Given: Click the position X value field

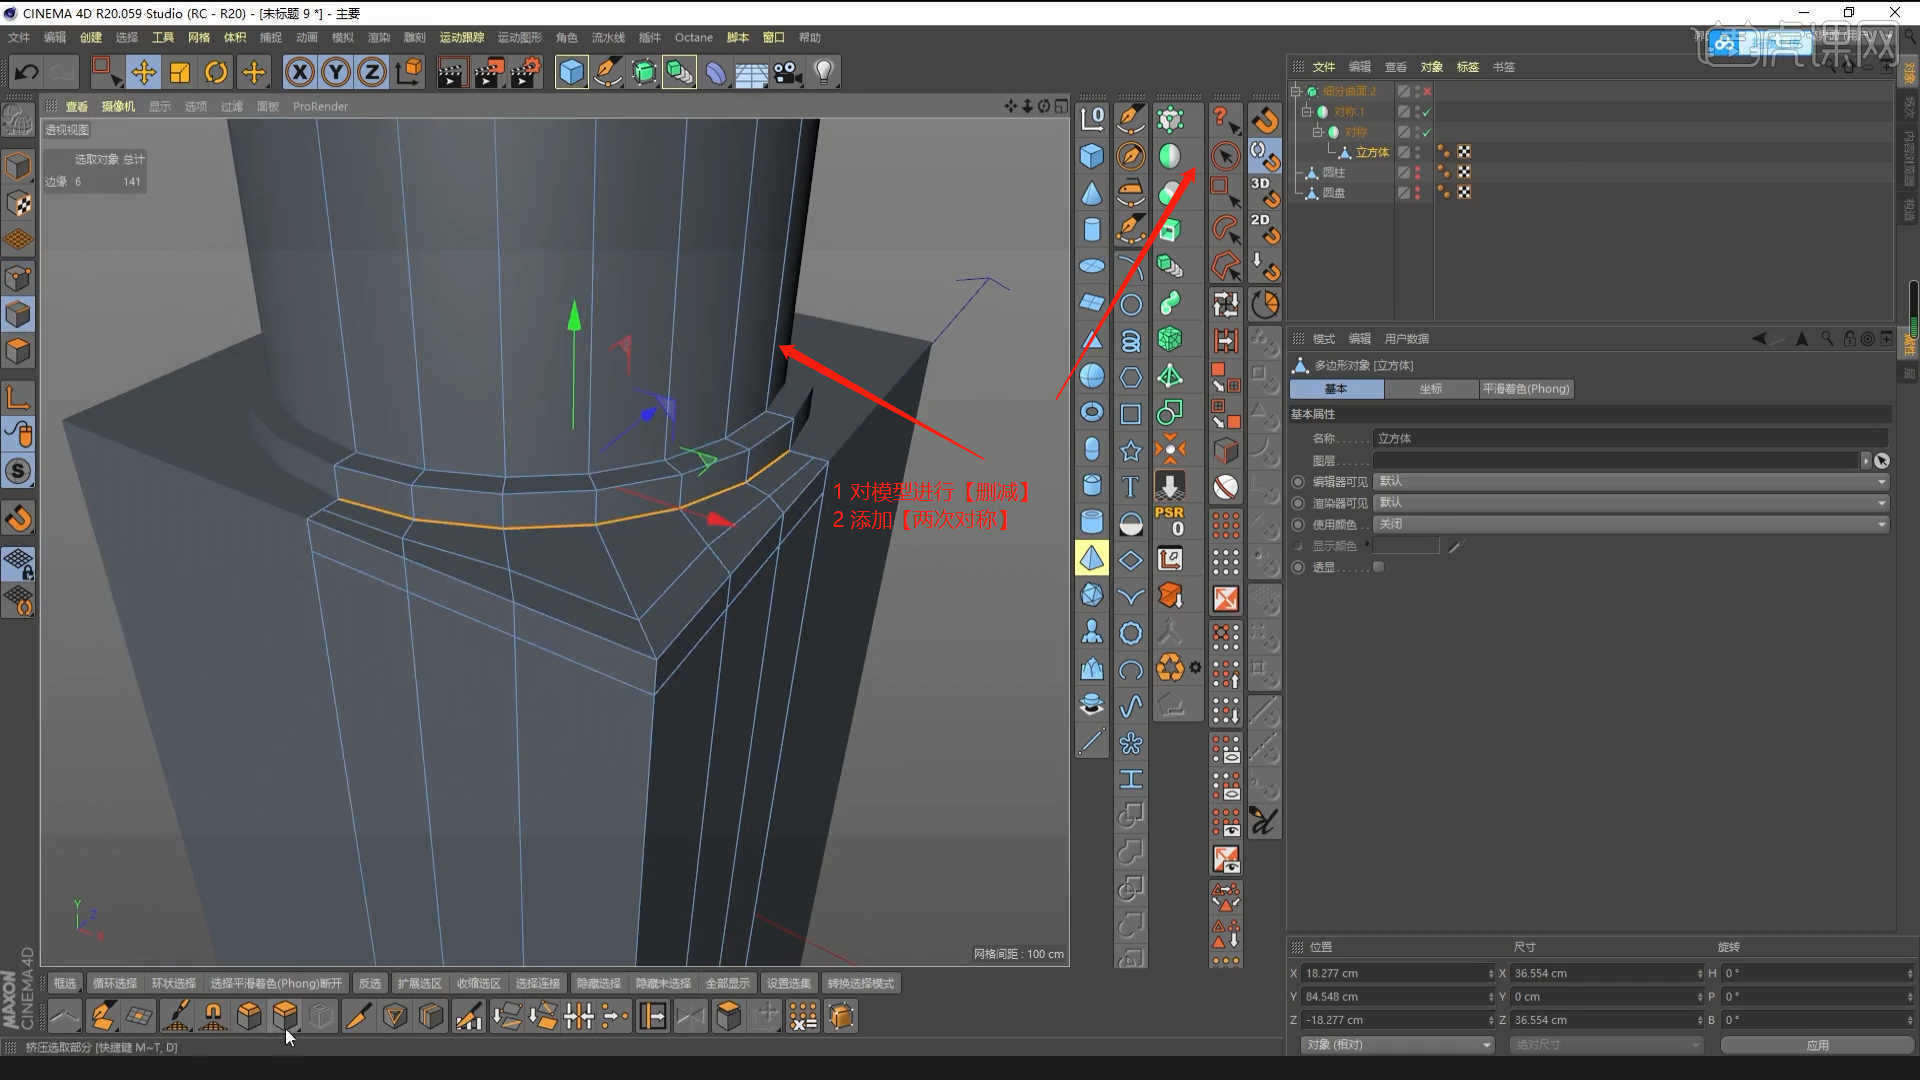Looking at the screenshot, I should [x=1396, y=973].
